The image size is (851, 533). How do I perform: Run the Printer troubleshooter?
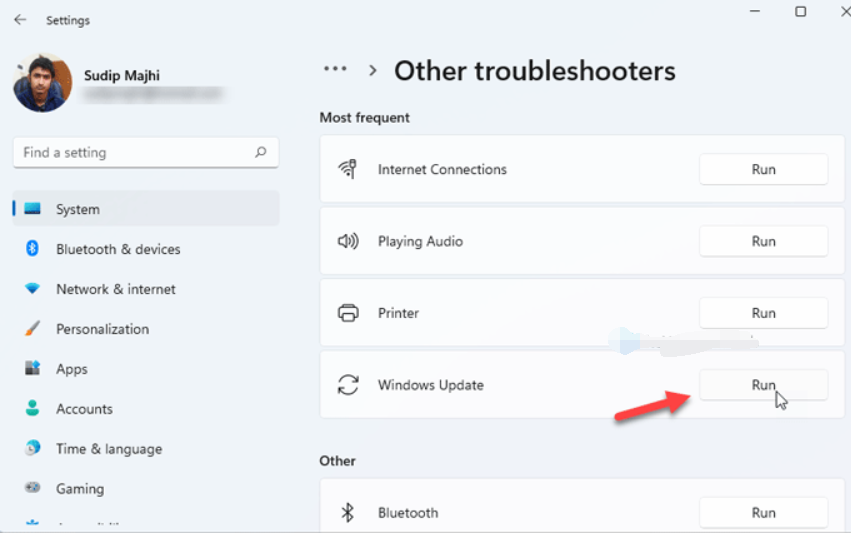coord(763,313)
